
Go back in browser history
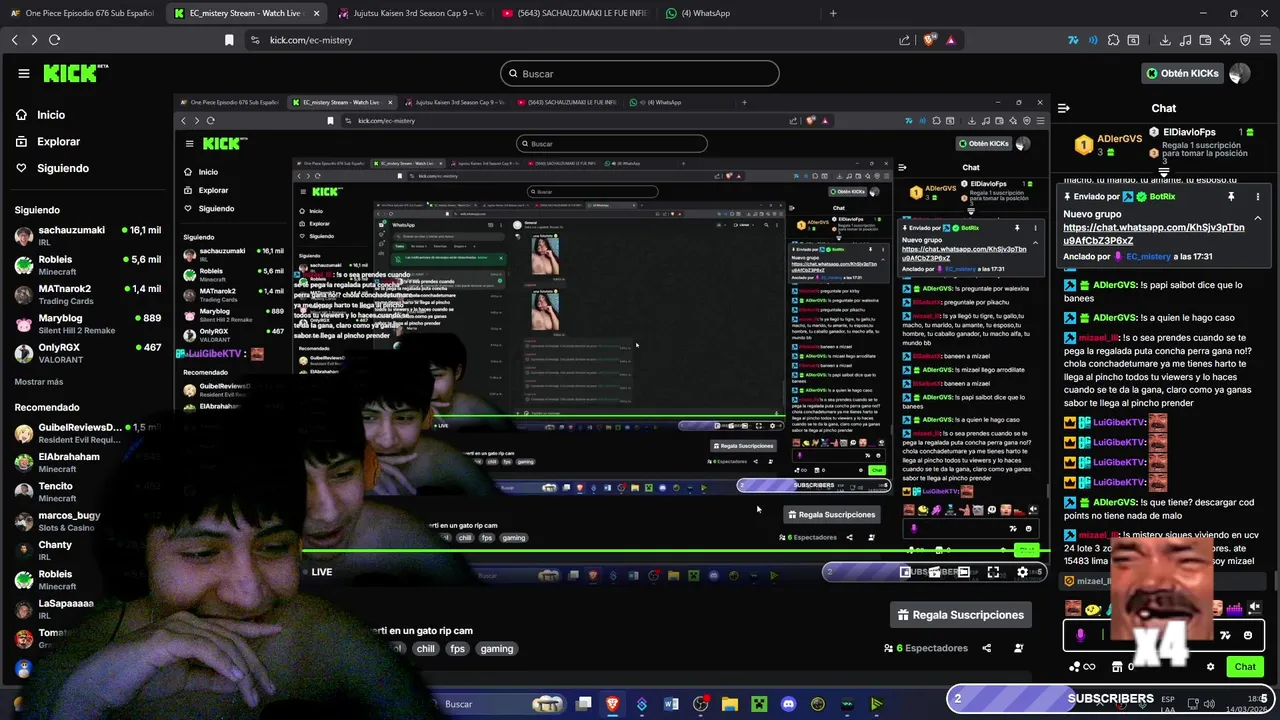pos(14,40)
